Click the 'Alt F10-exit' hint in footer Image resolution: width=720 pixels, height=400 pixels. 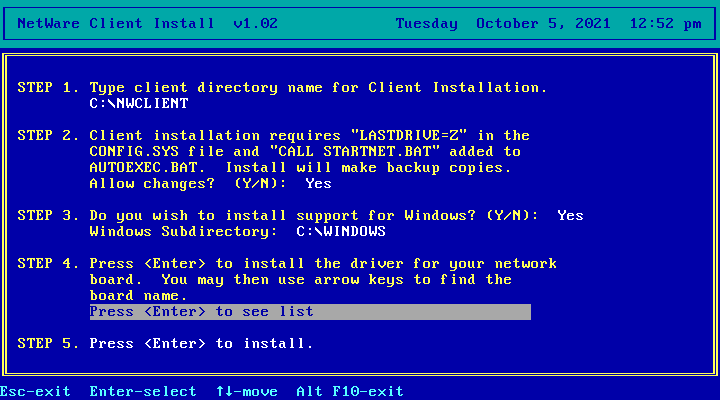[350, 391]
